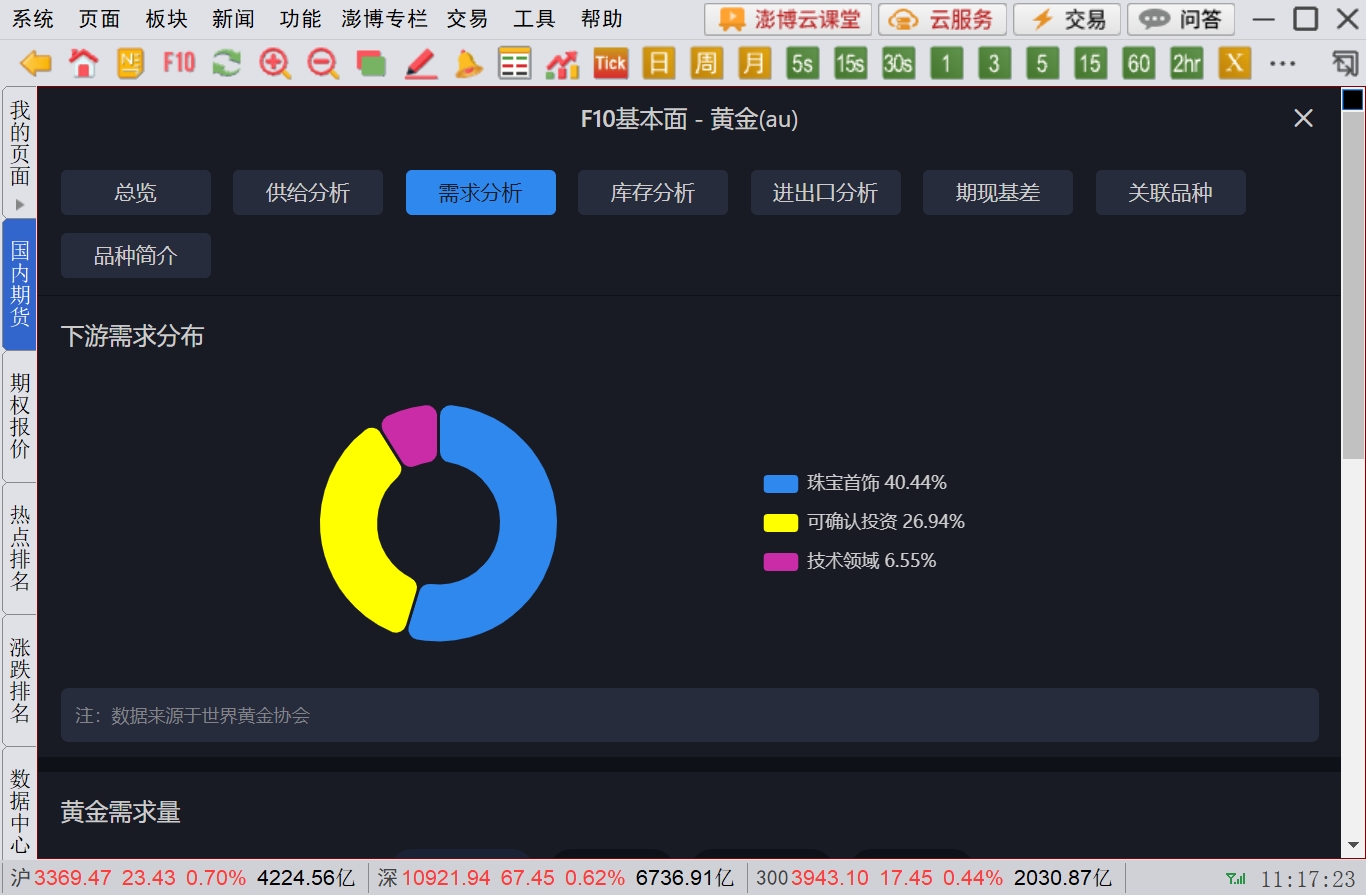
Task: Switch to the 品种简介 tab
Action: [x=136, y=256]
